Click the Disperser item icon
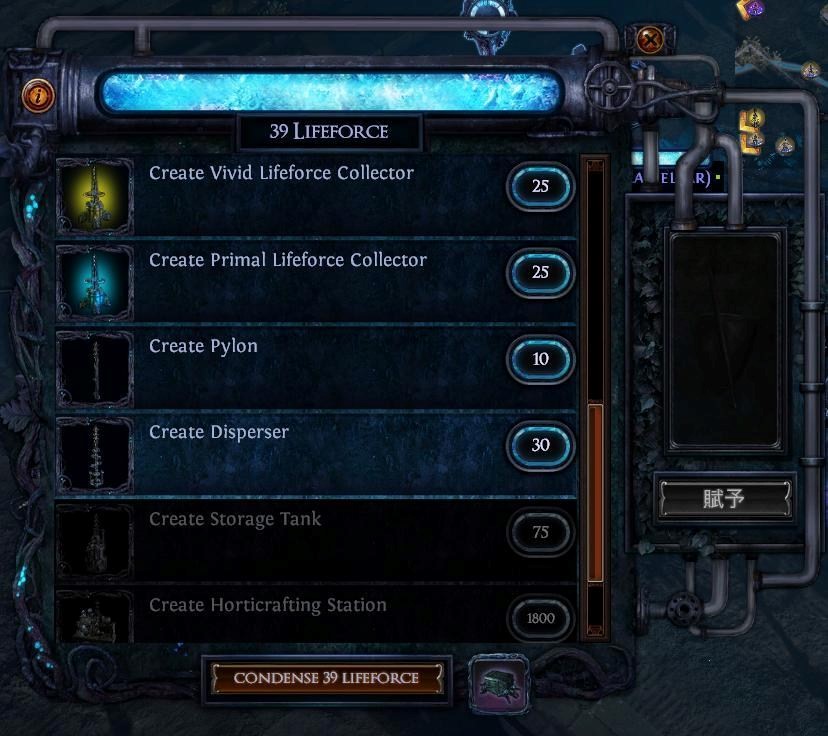 tap(95, 455)
